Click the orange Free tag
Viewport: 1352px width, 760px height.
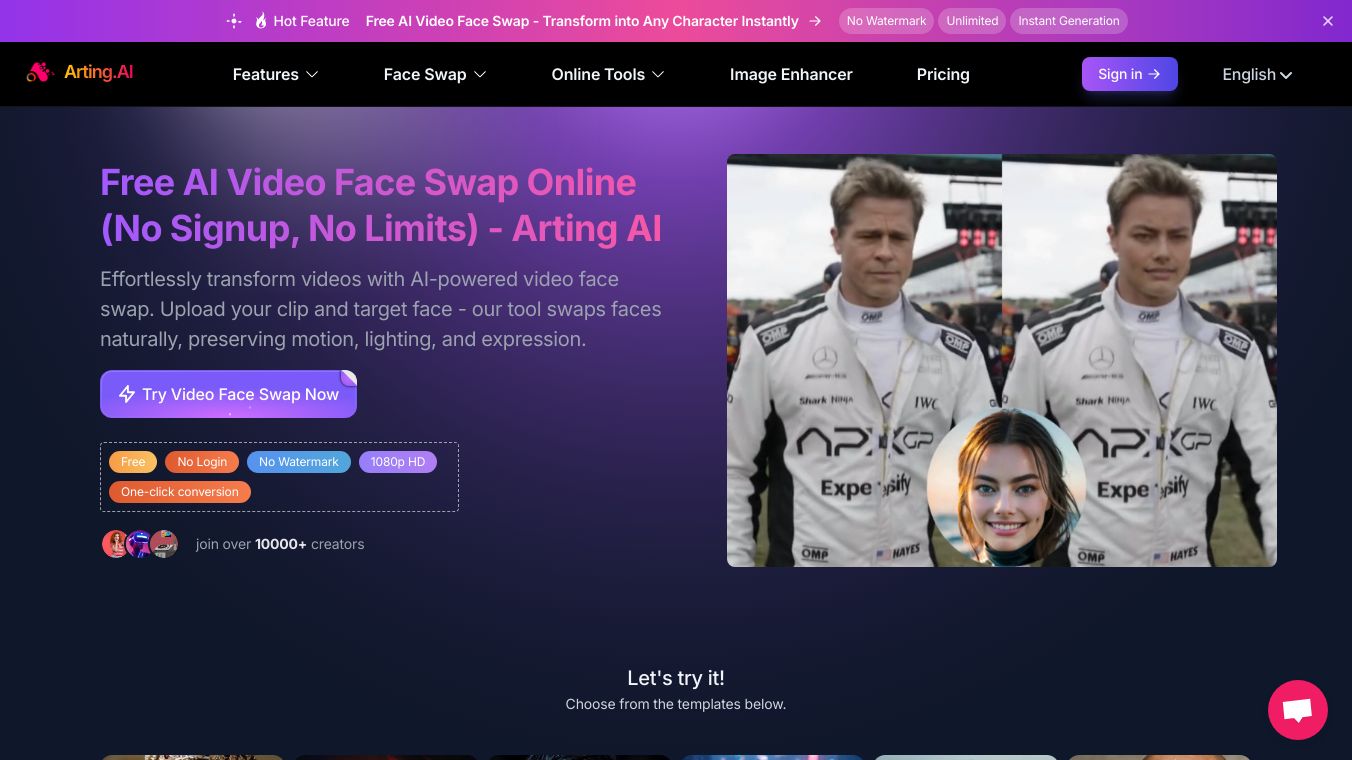pos(133,462)
